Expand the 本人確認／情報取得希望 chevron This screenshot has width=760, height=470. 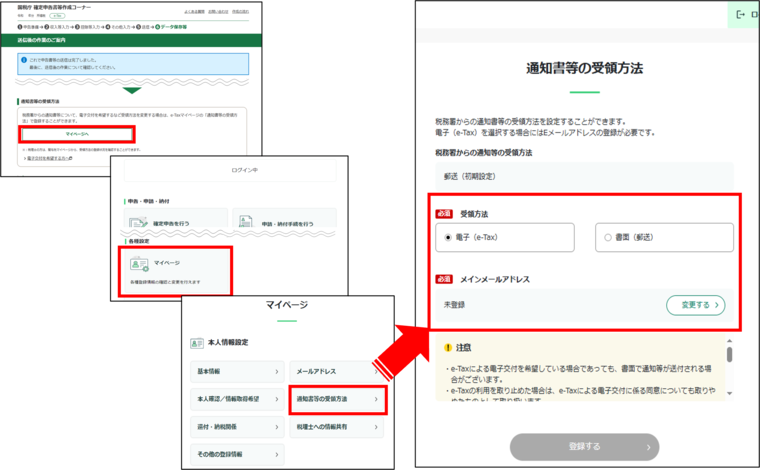tap(277, 399)
